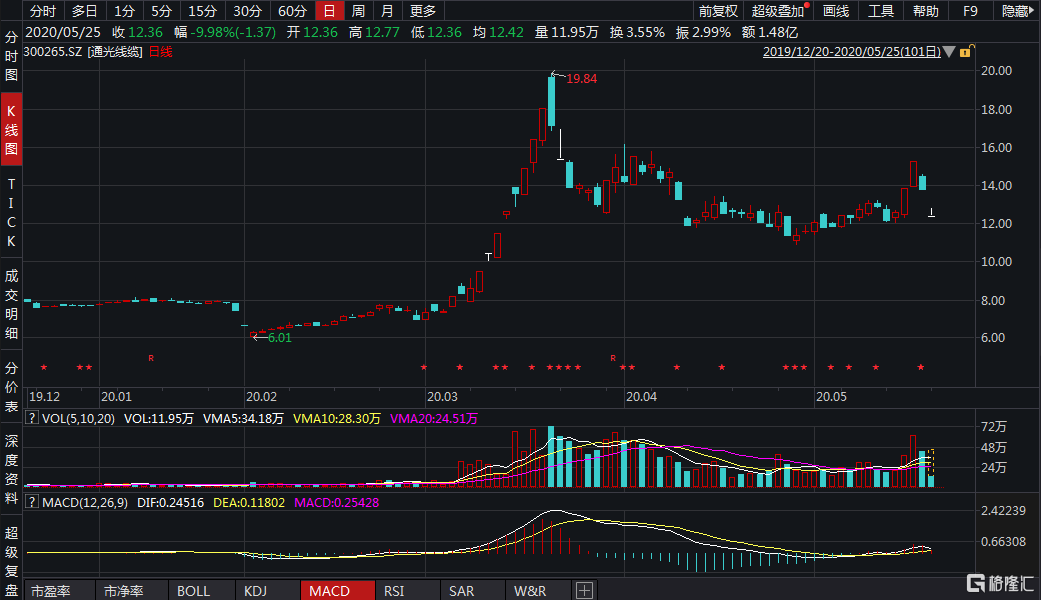This screenshot has width=1041, height=600.
Task: Open the 帮助 help menu
Action: click(925, 11)
